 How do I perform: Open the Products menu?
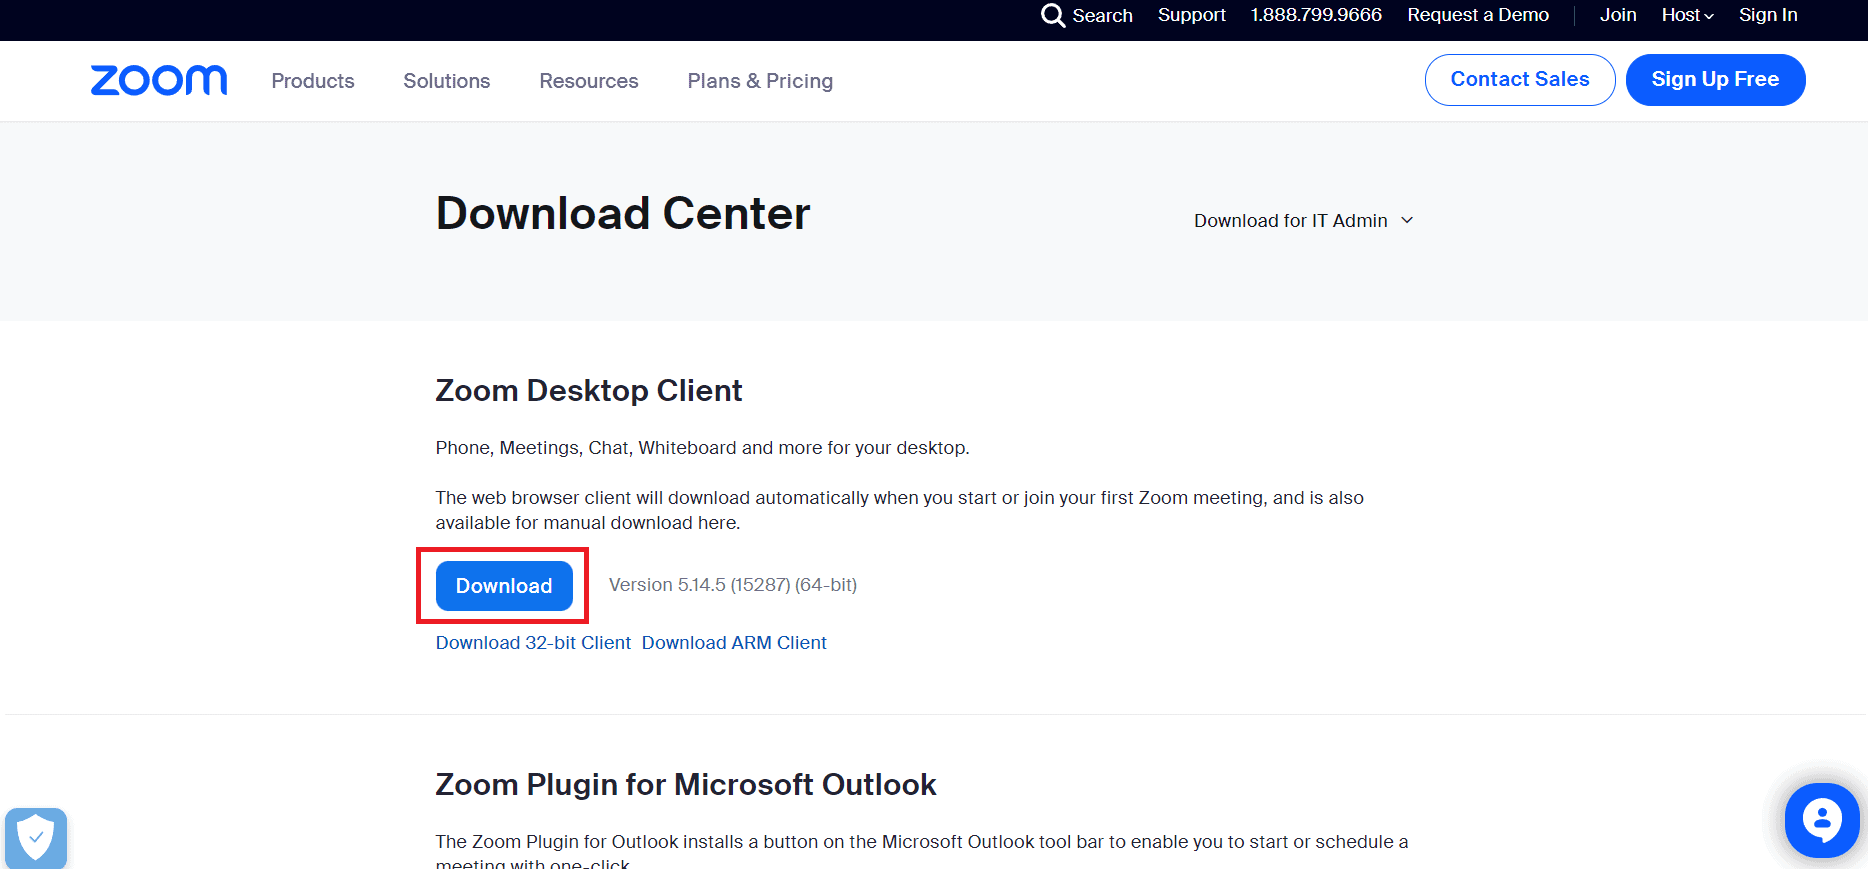tap(313, 81)
